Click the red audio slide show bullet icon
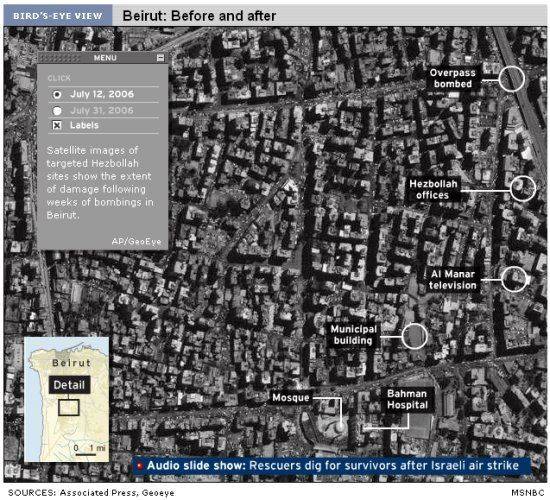 tap(139, 466)
